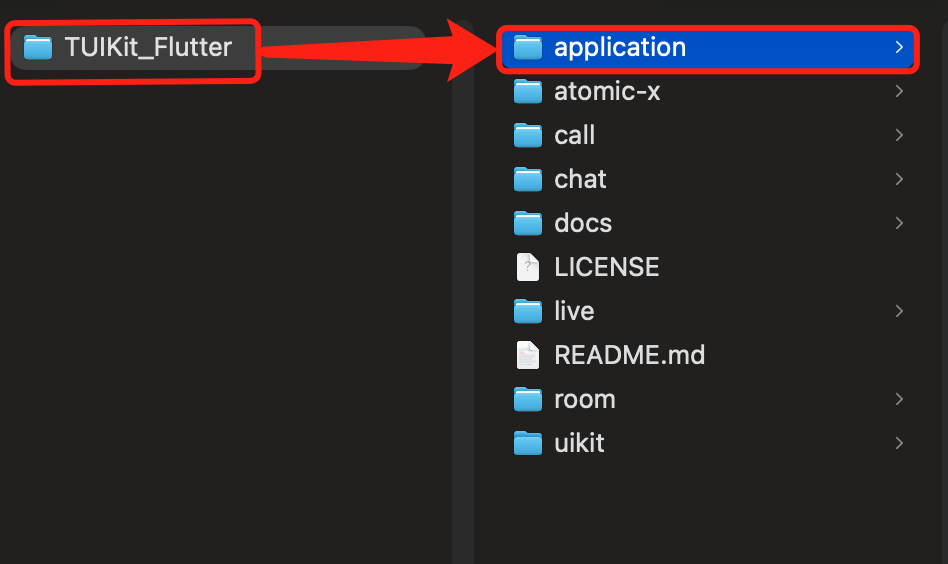Select the "atomic-x" folder name
Viewport: 948px width, 564px height.
pyautogui.click(x=607, y=92)
